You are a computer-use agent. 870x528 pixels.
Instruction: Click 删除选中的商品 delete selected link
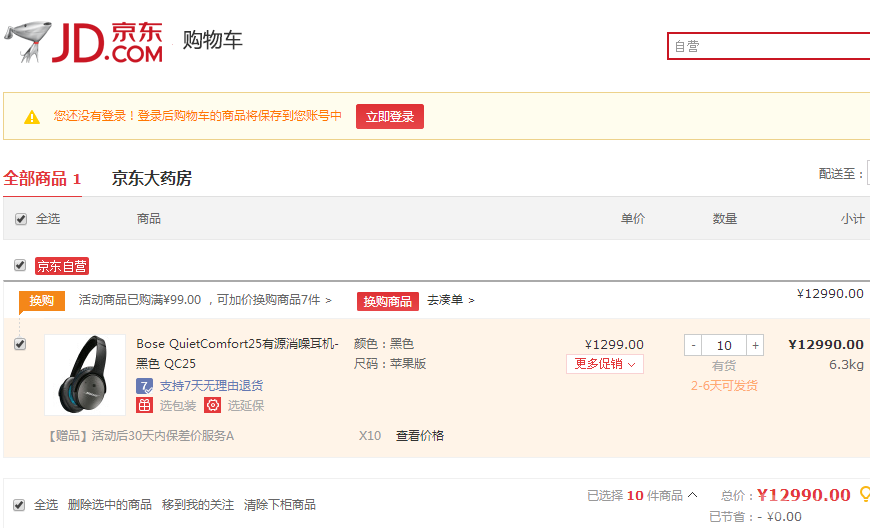(110, 505)
